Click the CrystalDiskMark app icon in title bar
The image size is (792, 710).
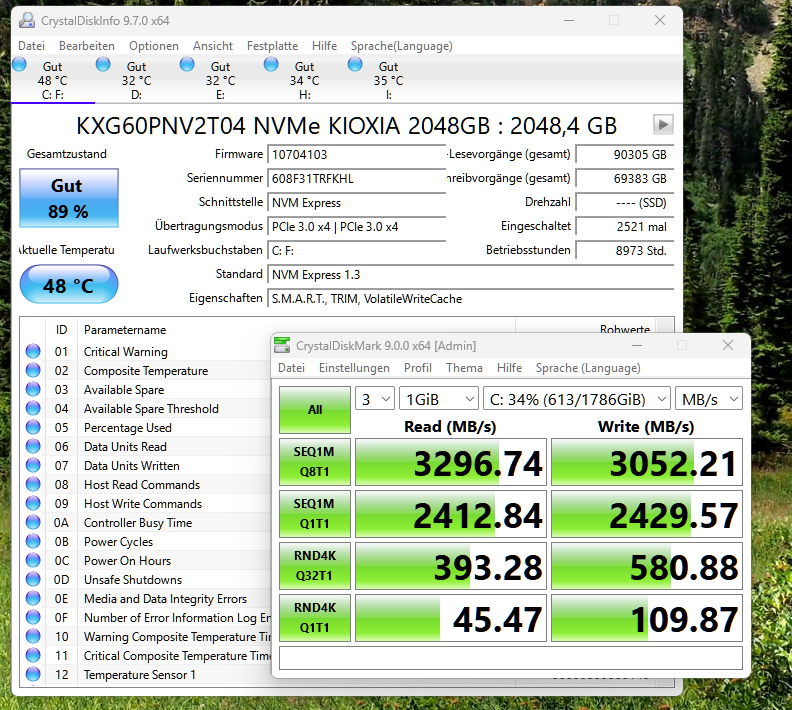282,345
